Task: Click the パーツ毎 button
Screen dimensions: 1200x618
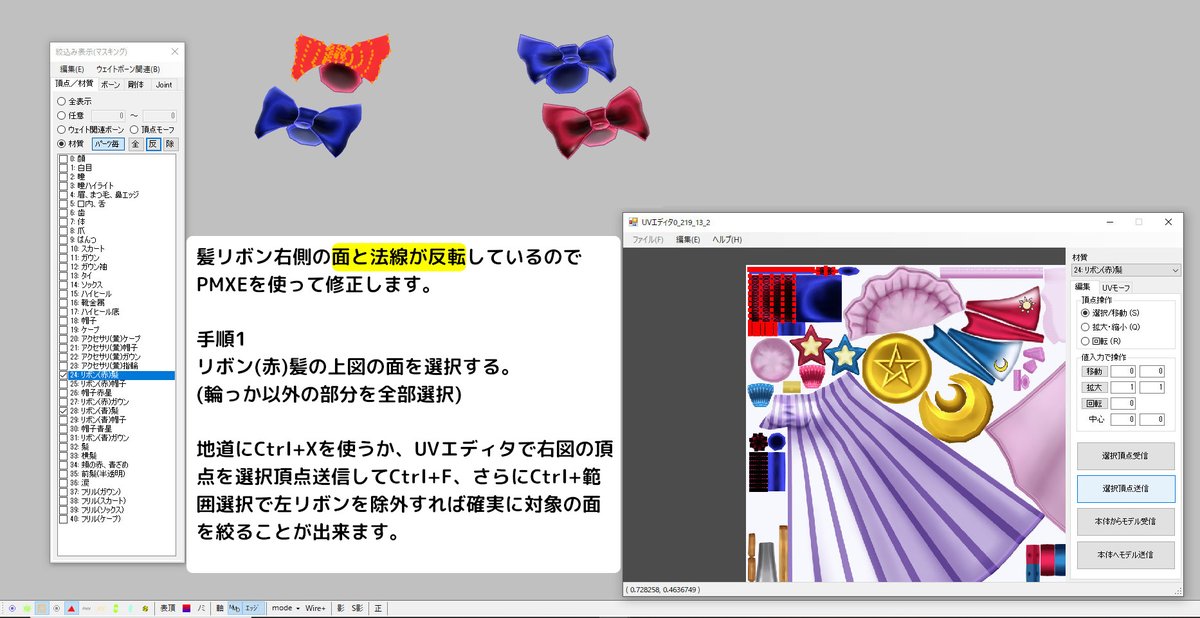Action: coord(108,143)
